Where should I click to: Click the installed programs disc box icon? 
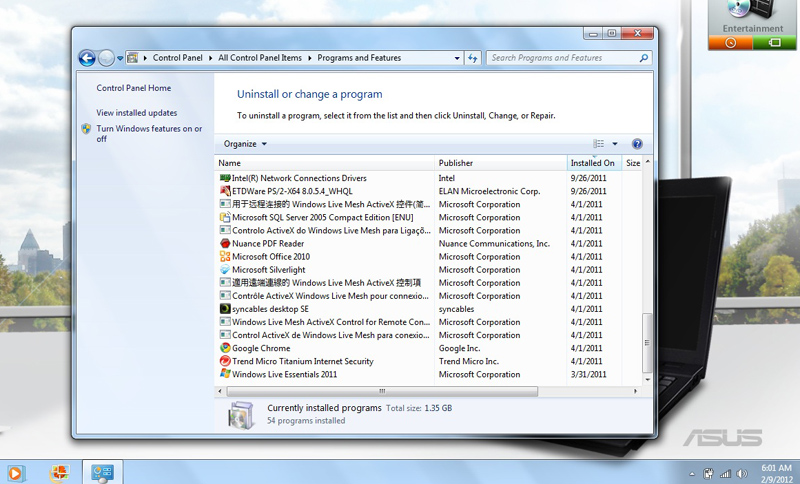(241, 415)
